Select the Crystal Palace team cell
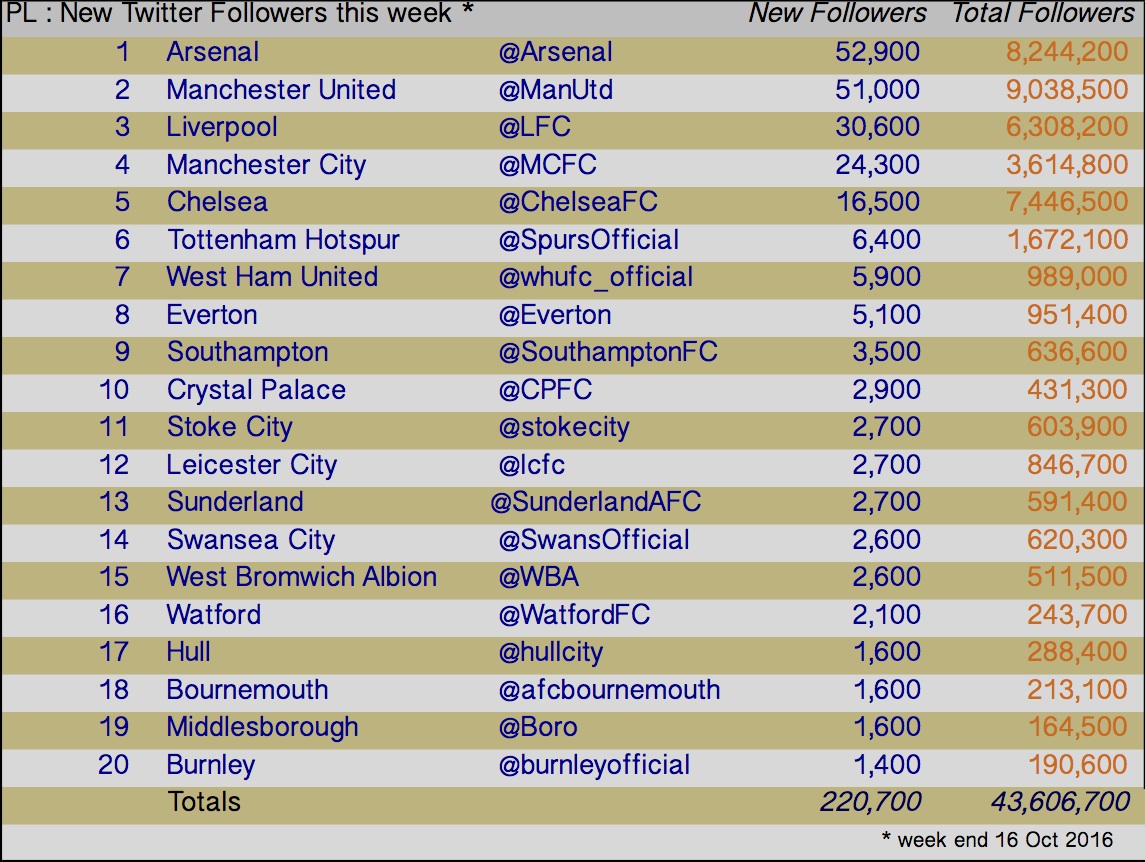This screenshot has width=1145, height=862. [x=256, y=390]
